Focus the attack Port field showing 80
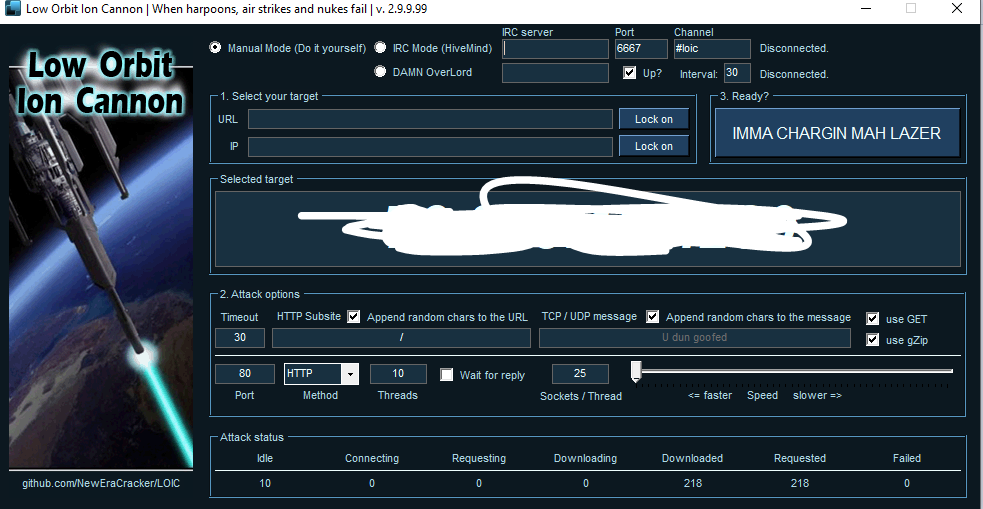 (244, 374)
